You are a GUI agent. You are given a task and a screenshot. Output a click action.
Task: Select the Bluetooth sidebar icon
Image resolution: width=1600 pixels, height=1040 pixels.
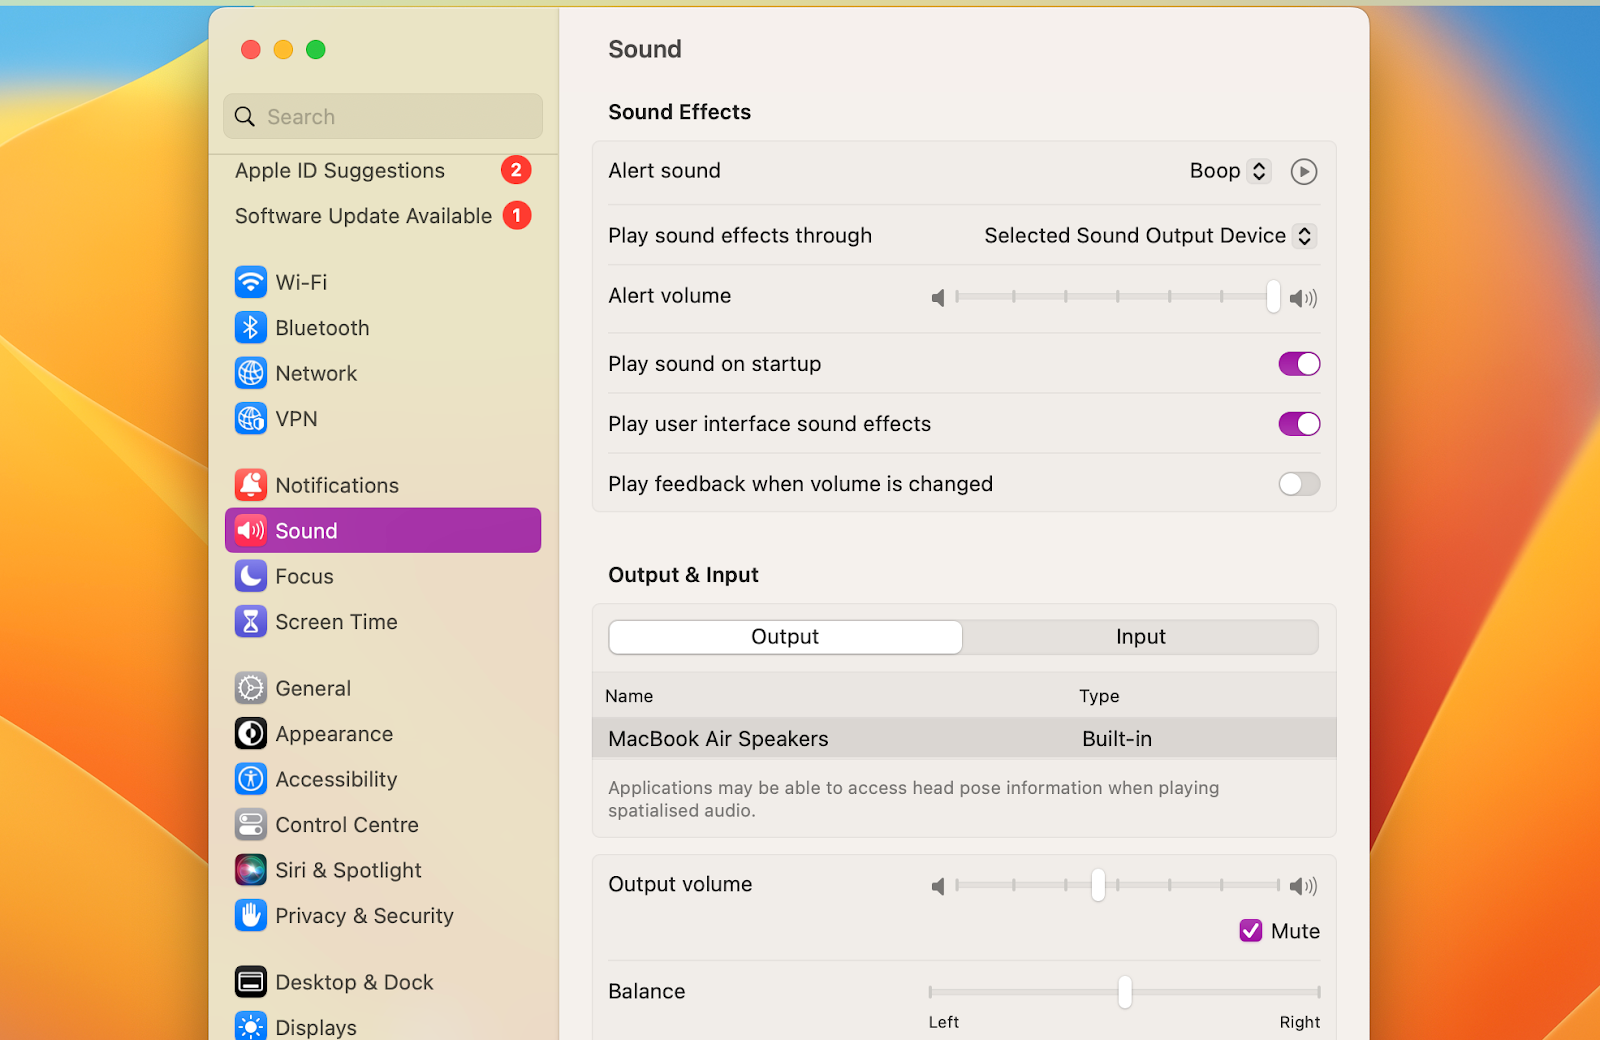tap(250, 327)
